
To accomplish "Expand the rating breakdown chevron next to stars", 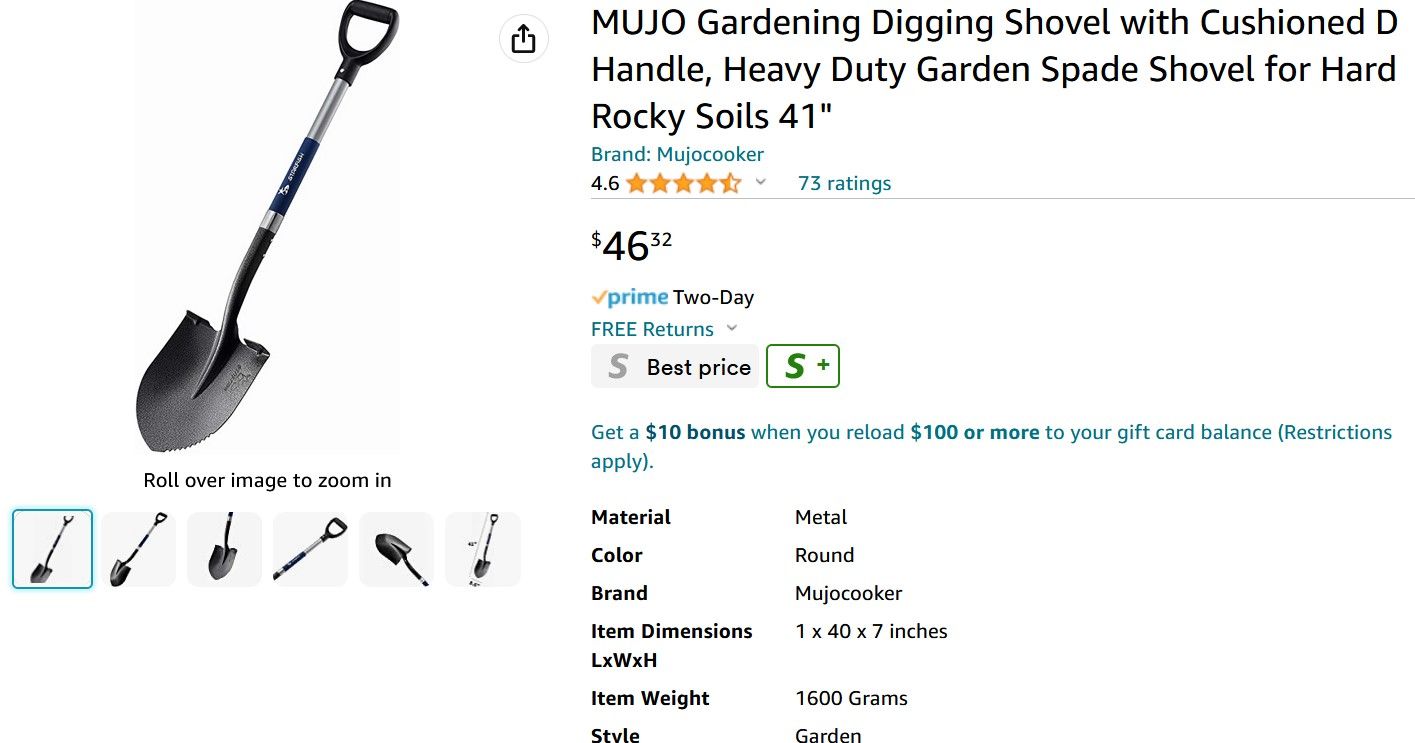I will [761, 182].
